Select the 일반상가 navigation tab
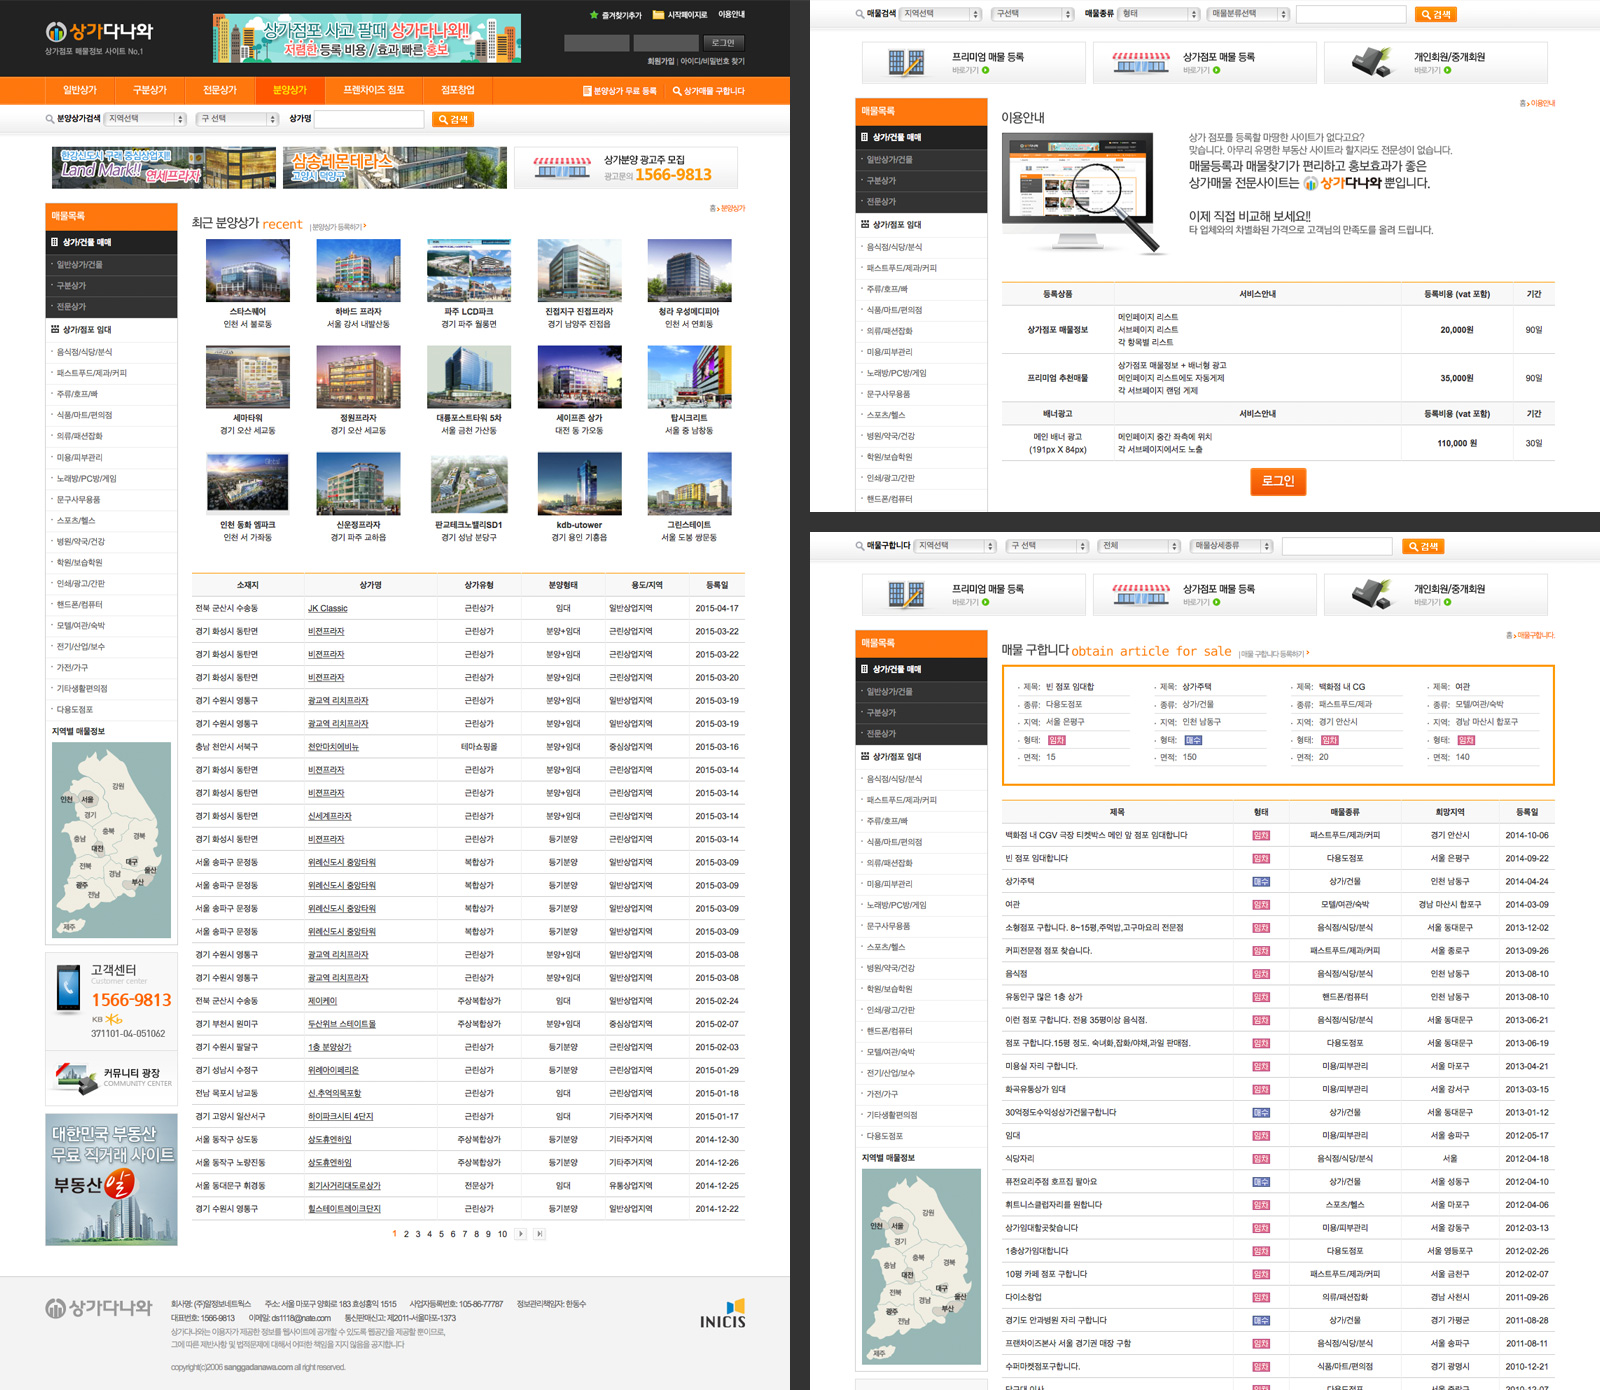Viewport: 1600px width, 1390px height. click(x=80, y=90)
